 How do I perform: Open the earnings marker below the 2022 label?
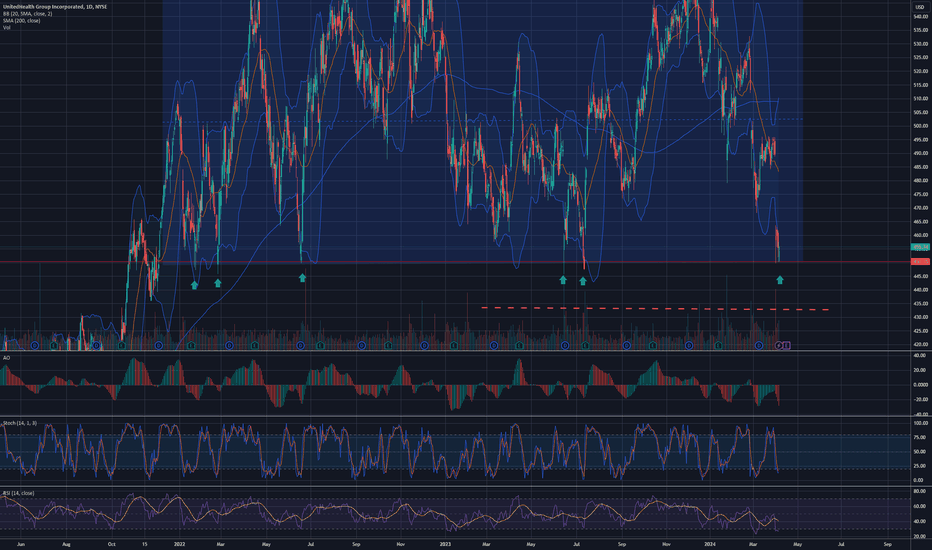tap(191, 345)
